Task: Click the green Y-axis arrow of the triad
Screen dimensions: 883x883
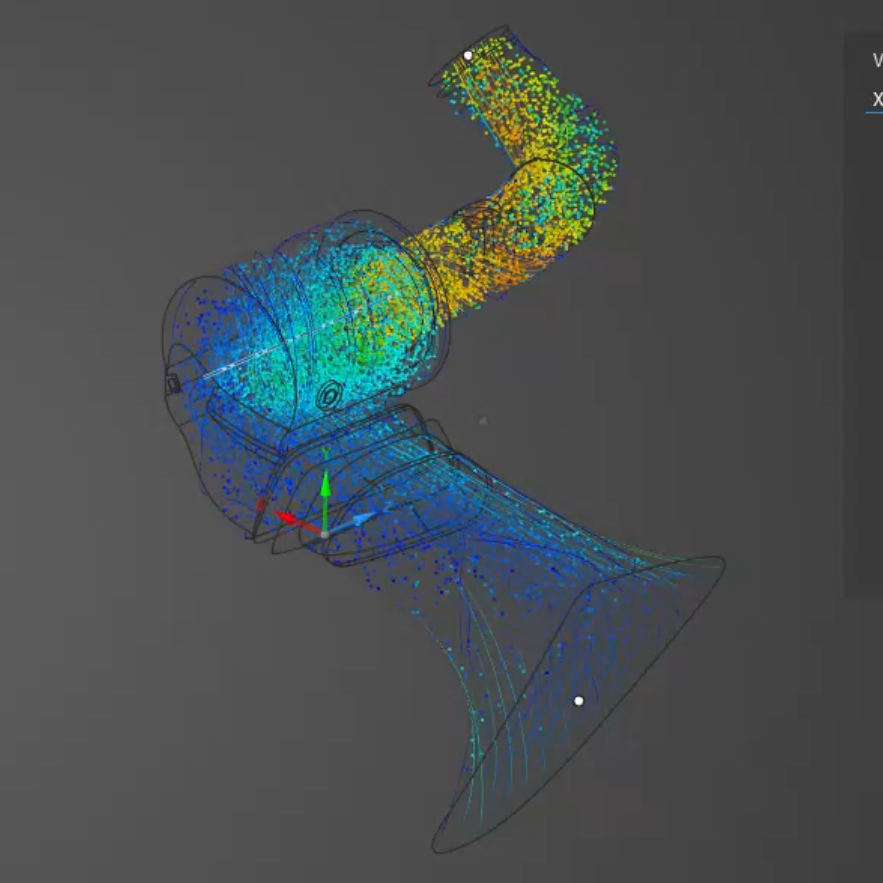Action: pyautogui.click(x=325, y=489)
